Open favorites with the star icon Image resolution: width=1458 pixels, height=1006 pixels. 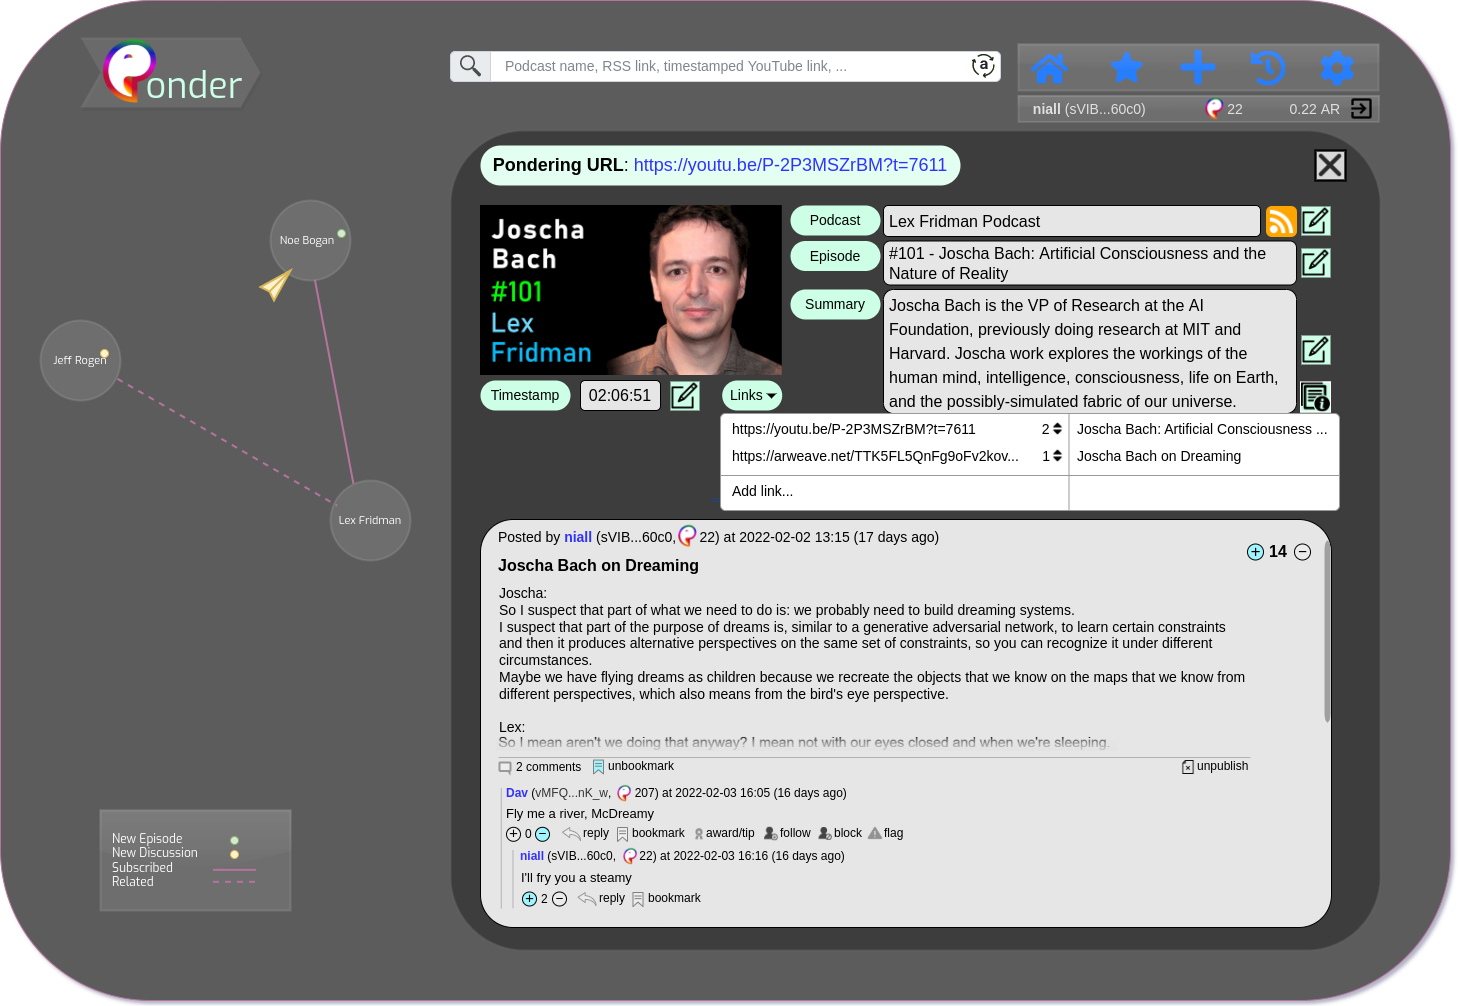point(1127,68)
